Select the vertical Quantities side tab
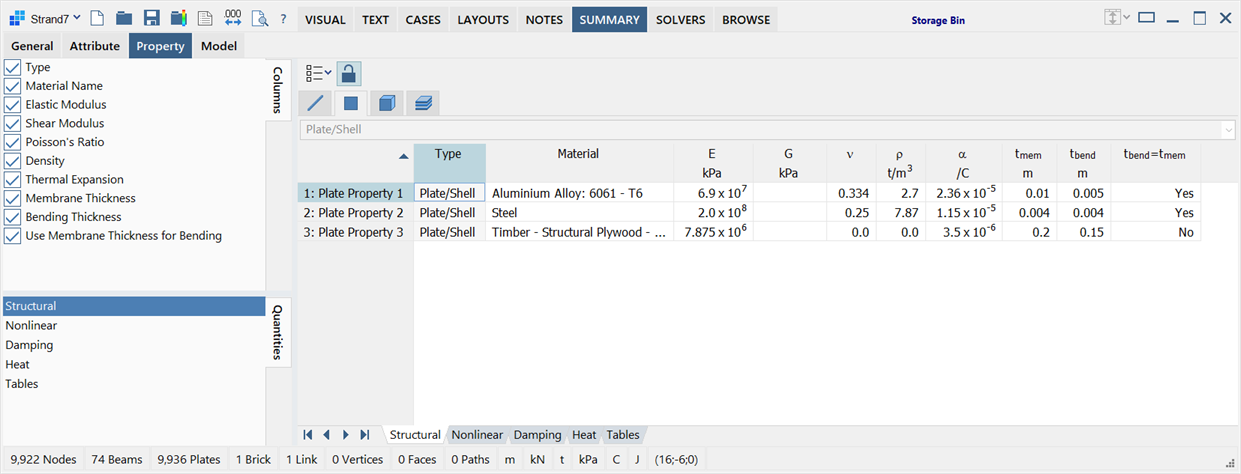Image resolution: width=1241 pixels, height=474 pixels. pyautogui.click(x=278, y=332)
